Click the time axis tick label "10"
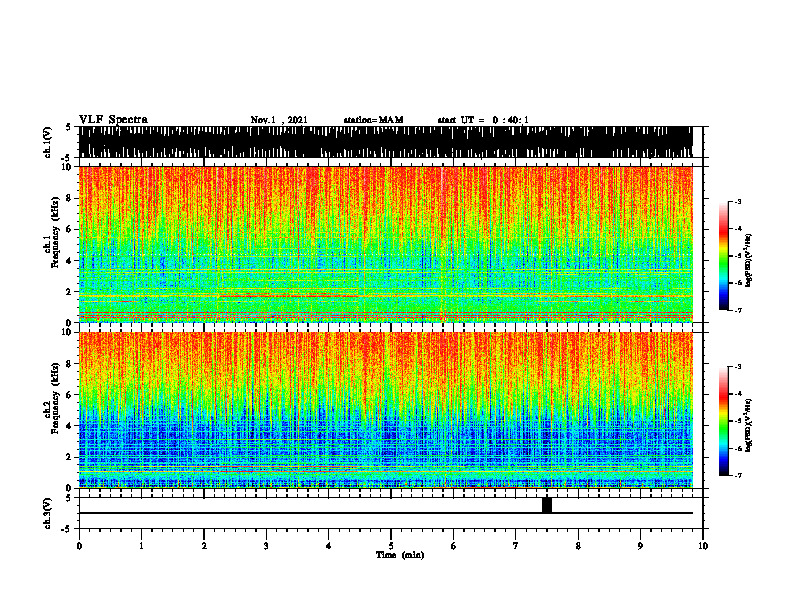792x612 pixels. point(703,546)
